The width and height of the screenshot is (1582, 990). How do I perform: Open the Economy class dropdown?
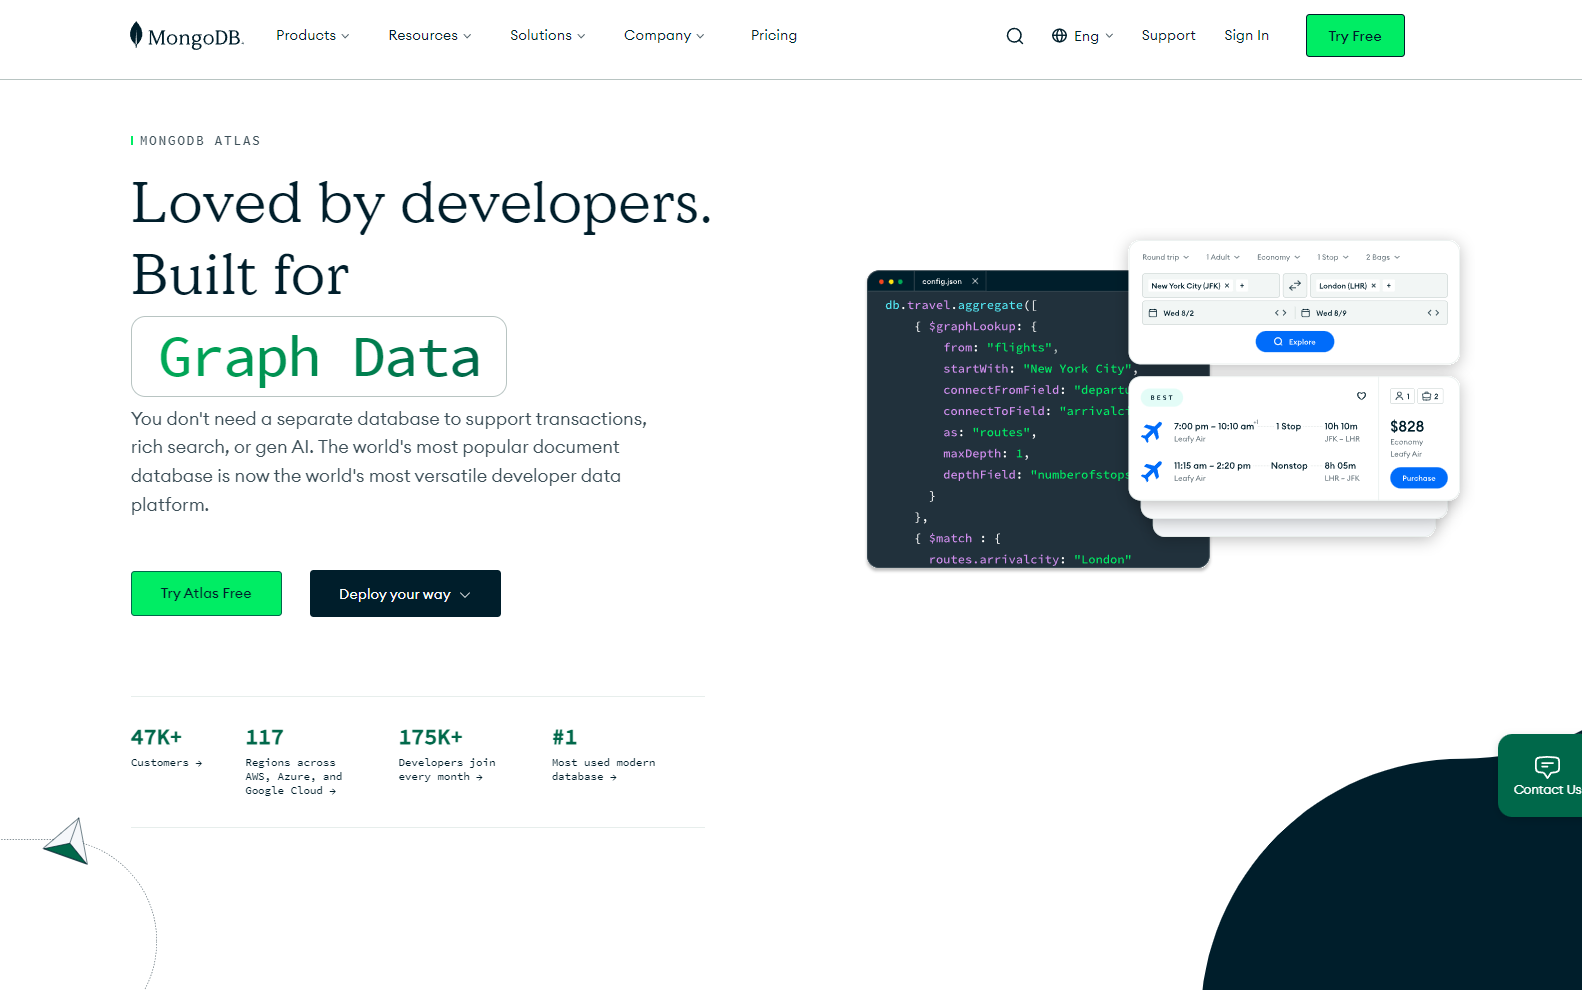(1279, 257)
